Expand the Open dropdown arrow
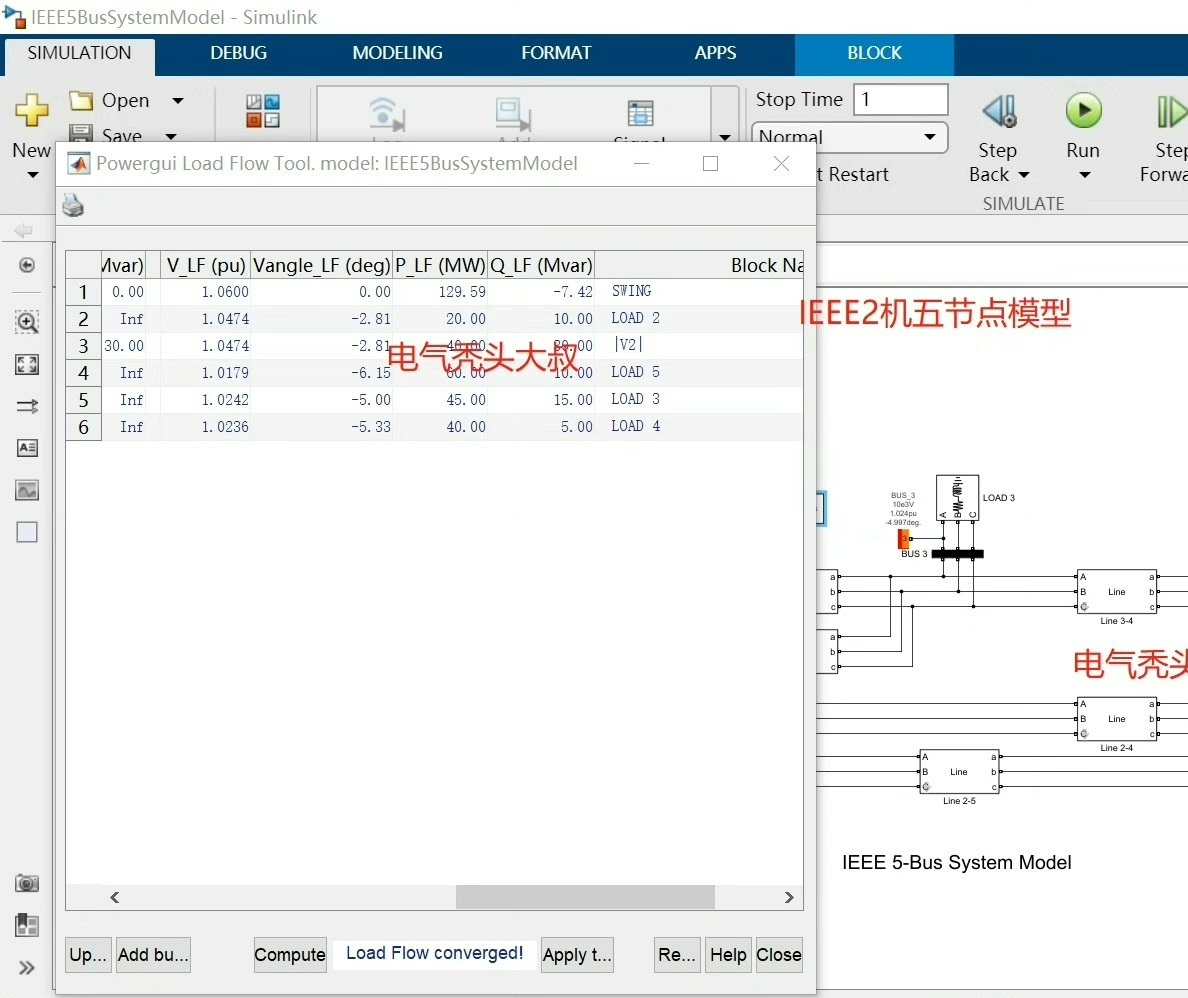This screenshot has height=998, width=1188. [x=178, y=101]
